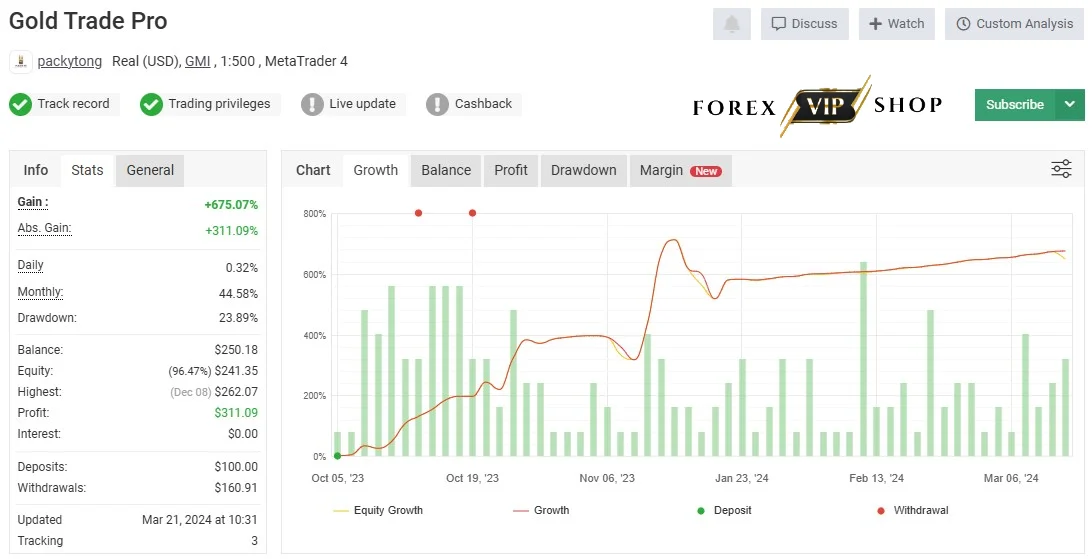Click the notification bell icon
Screen dimensions: 1092x559
731,24
